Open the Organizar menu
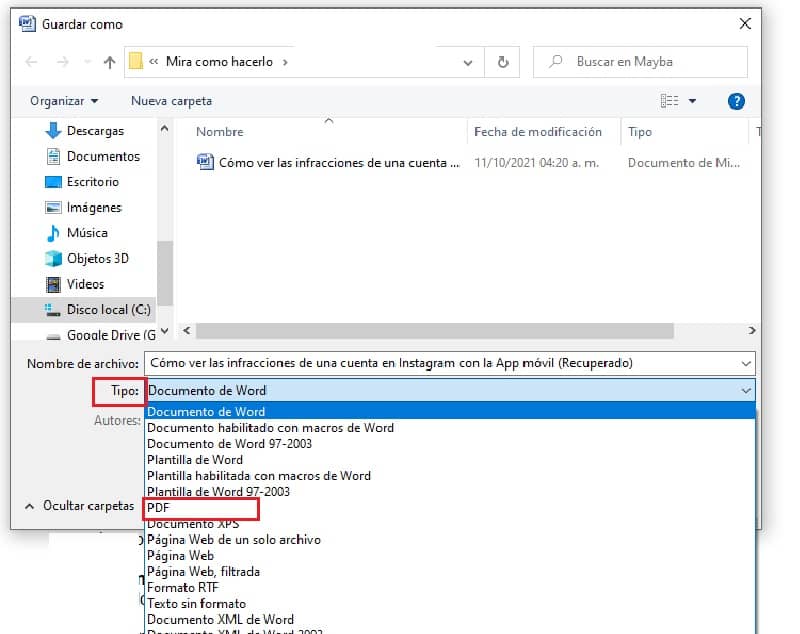 click(62, 100)
